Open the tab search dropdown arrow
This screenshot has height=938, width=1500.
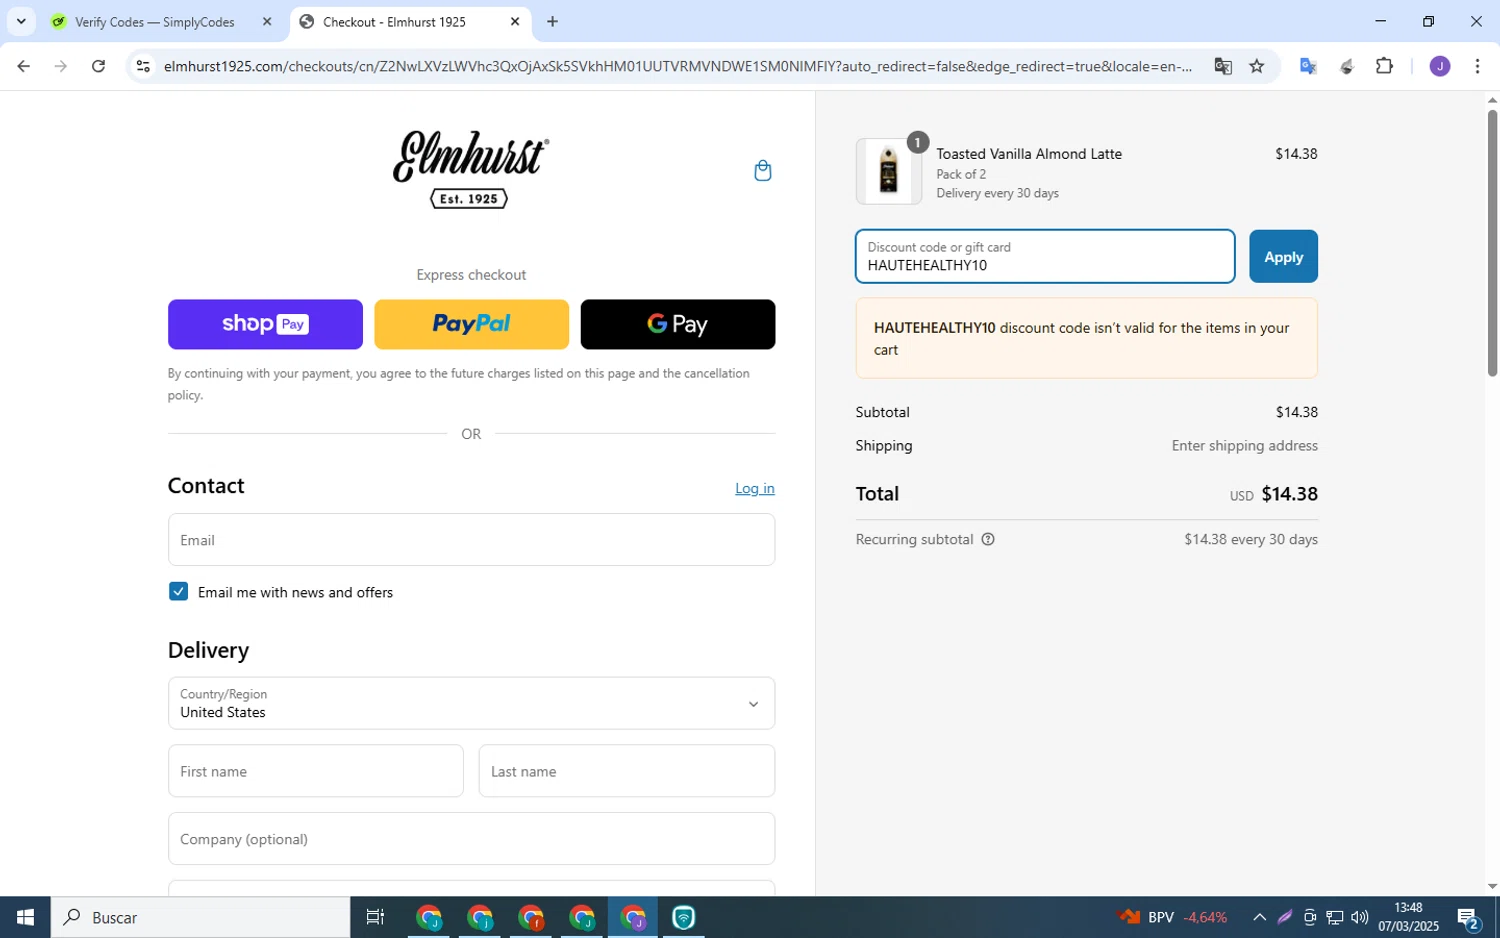coord(21,21)
